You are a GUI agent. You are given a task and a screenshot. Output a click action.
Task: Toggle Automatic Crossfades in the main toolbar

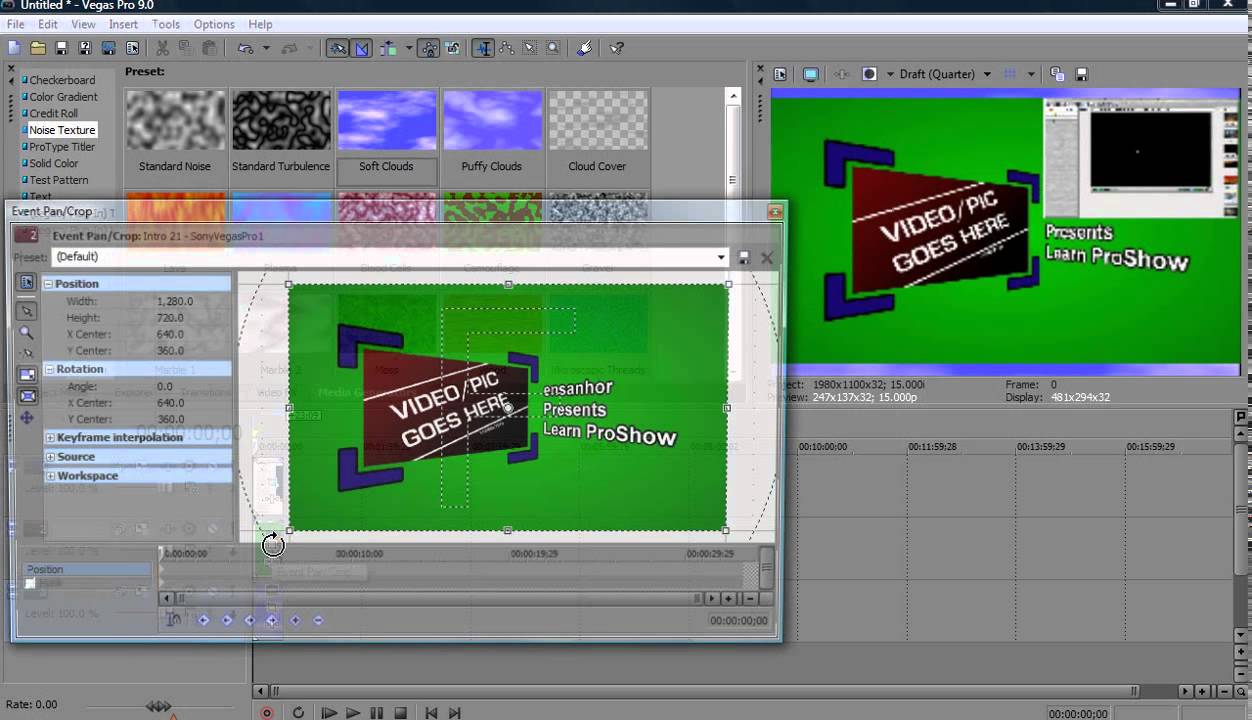point(362,48)
